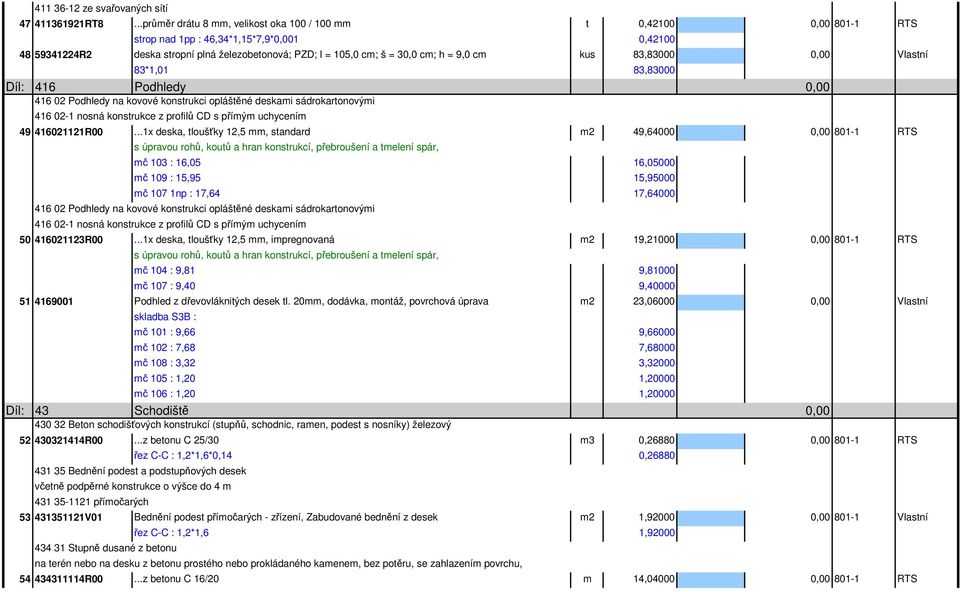
Task: Select quantity 23,06000 in row 51
Action: 654,301
